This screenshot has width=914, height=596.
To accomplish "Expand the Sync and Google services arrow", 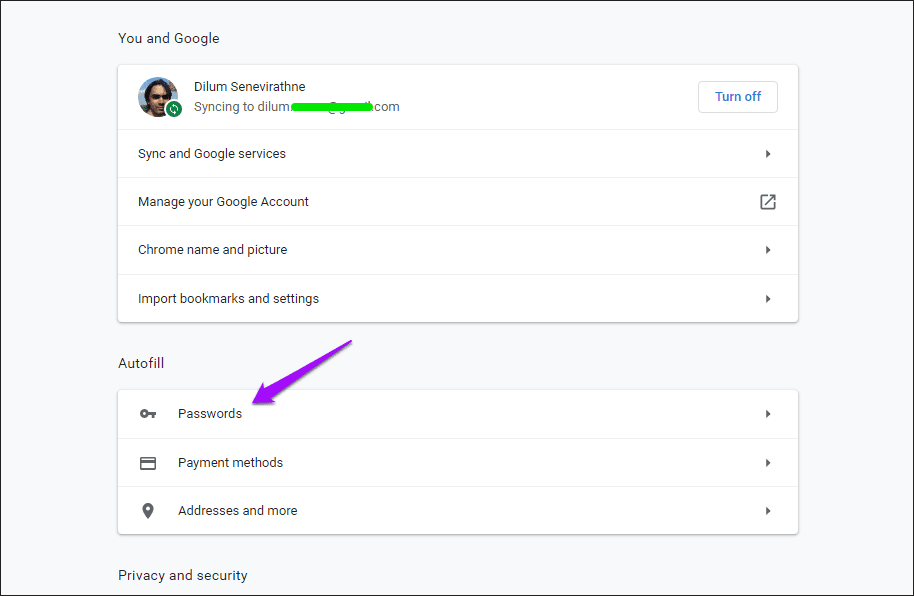I will [767, 154].
